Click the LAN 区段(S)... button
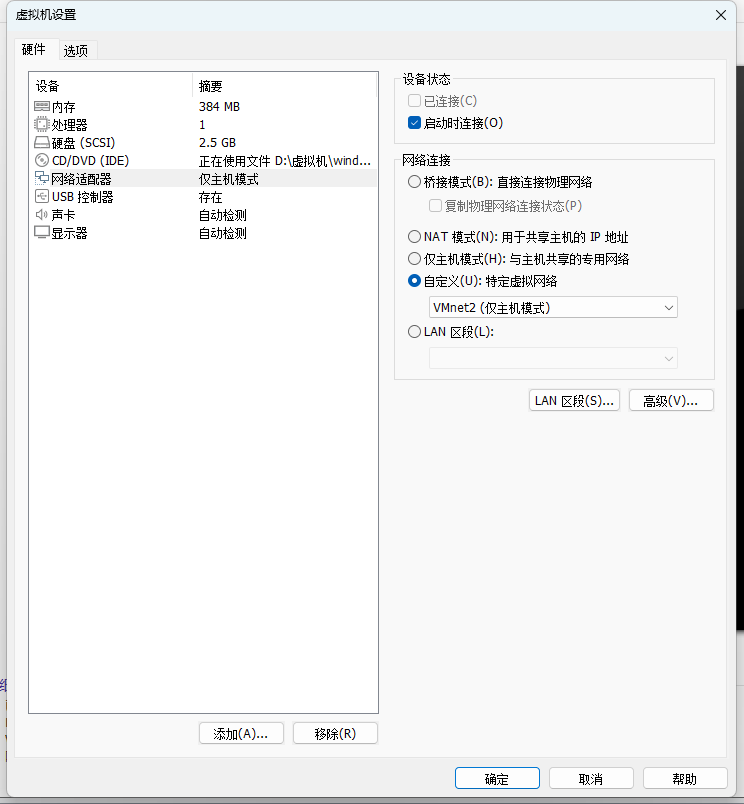 574,400
